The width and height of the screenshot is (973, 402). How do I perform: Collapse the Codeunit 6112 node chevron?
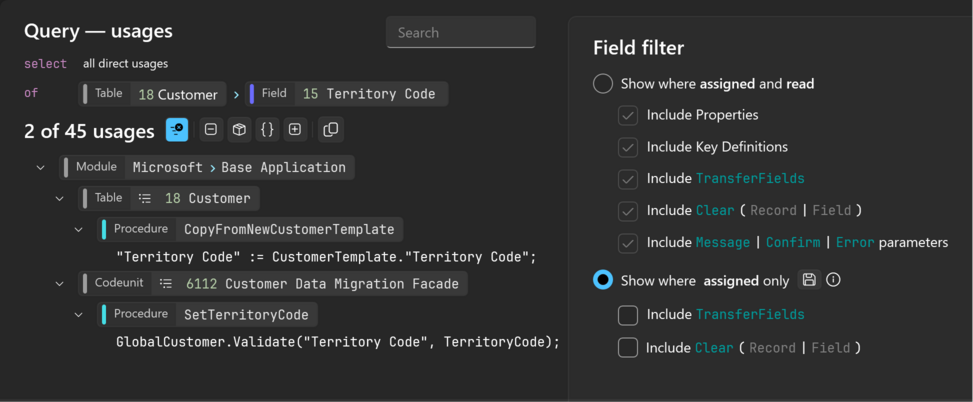tap(60, 284)
